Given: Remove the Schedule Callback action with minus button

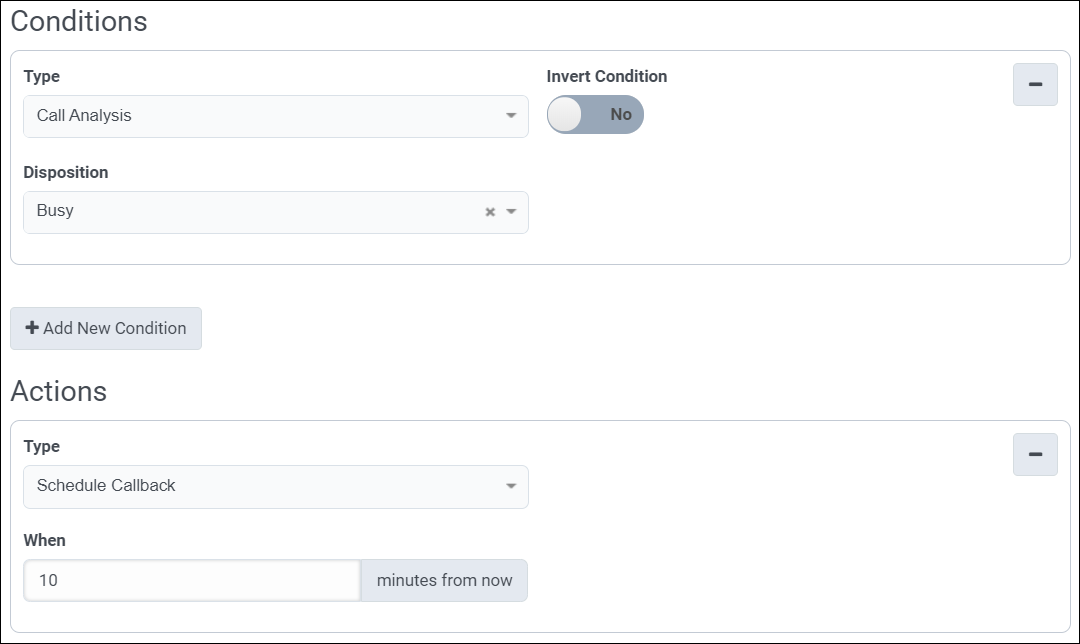Looking at the screenshot, I should (1035, 455).
